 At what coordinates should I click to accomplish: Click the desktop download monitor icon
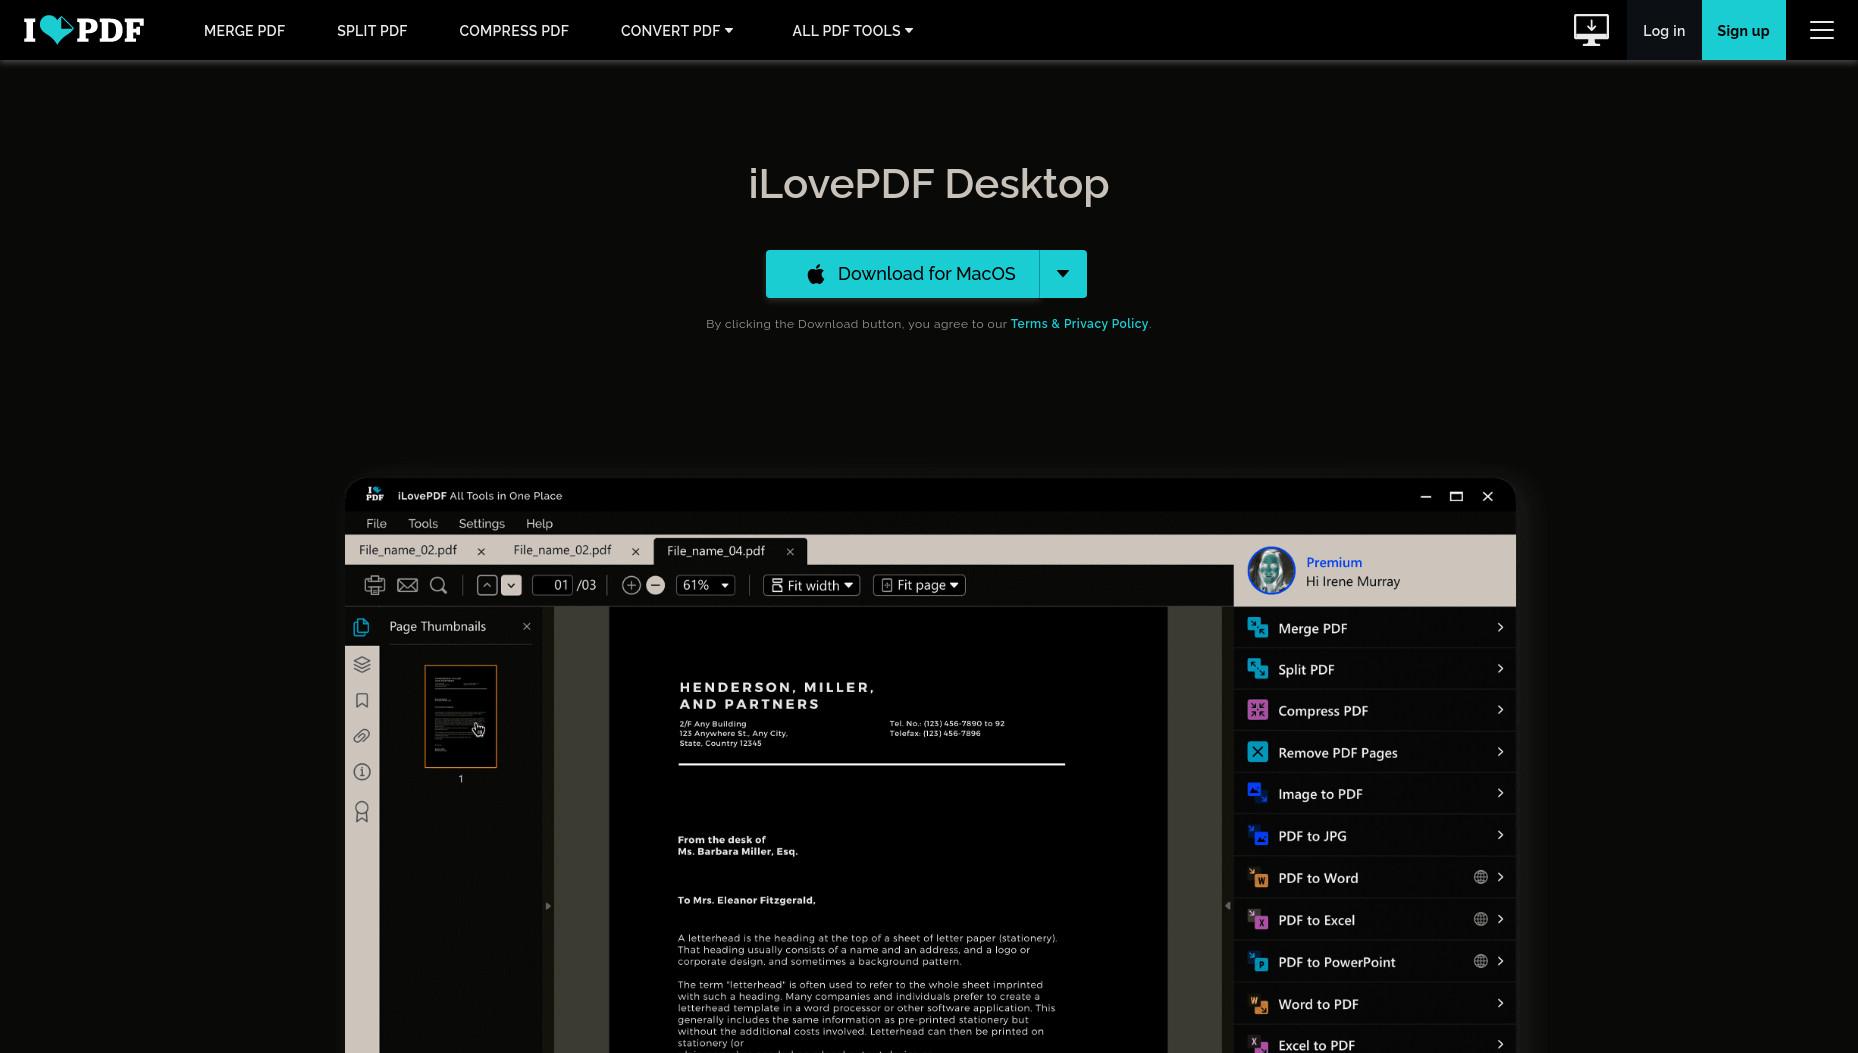[x=1591, y=30]
